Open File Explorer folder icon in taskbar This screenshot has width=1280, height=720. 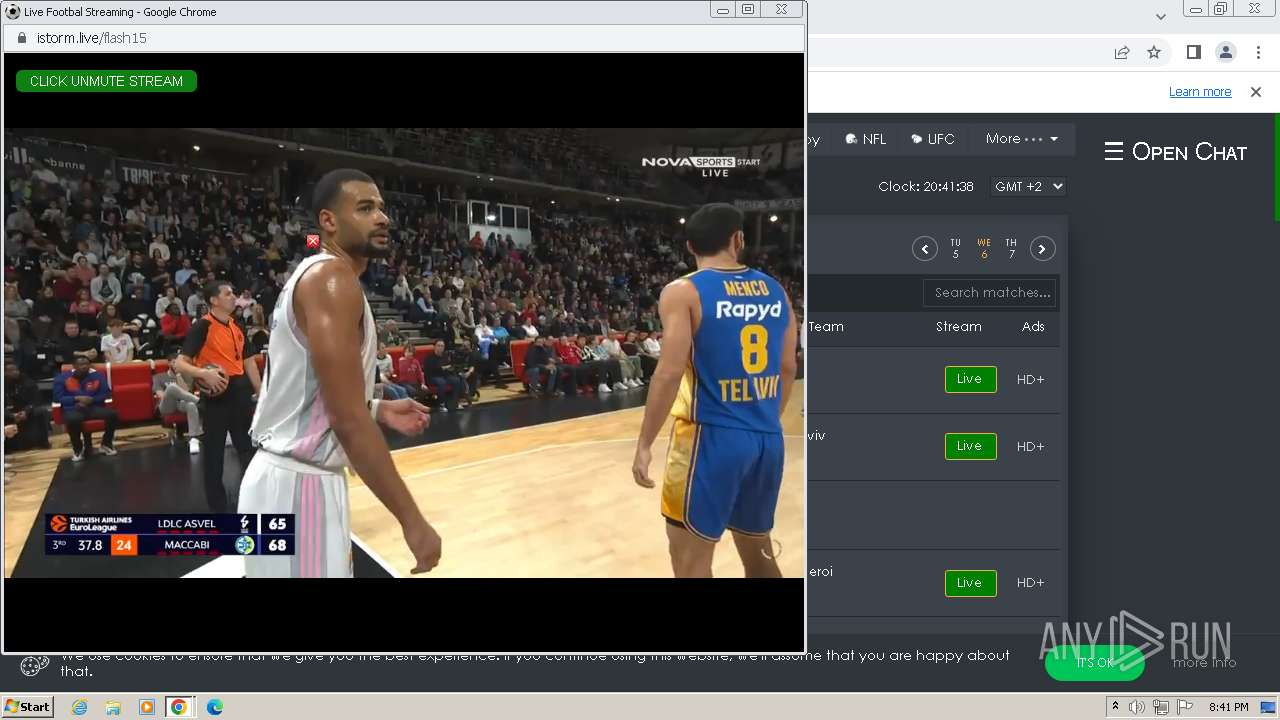click(x=113, y=707)
